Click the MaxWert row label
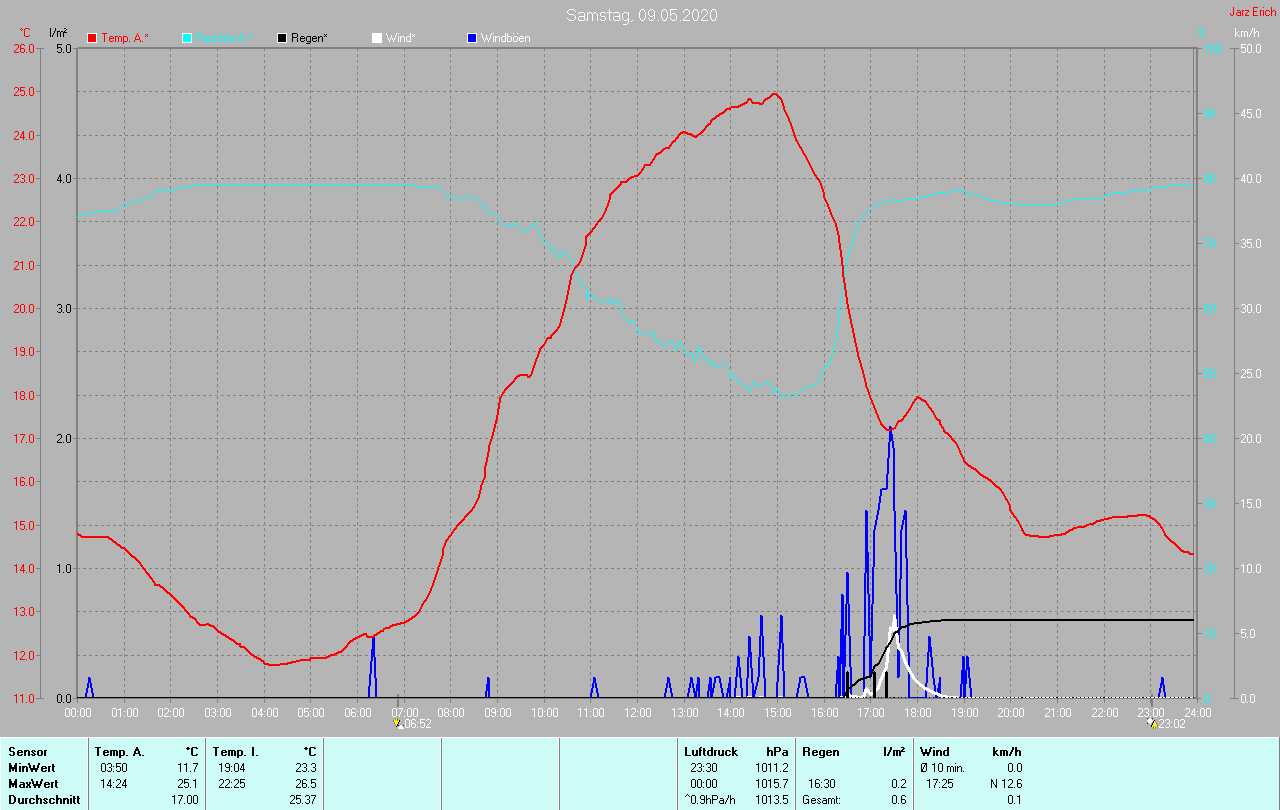The image size is (1280, 810). tap(33, 784)
